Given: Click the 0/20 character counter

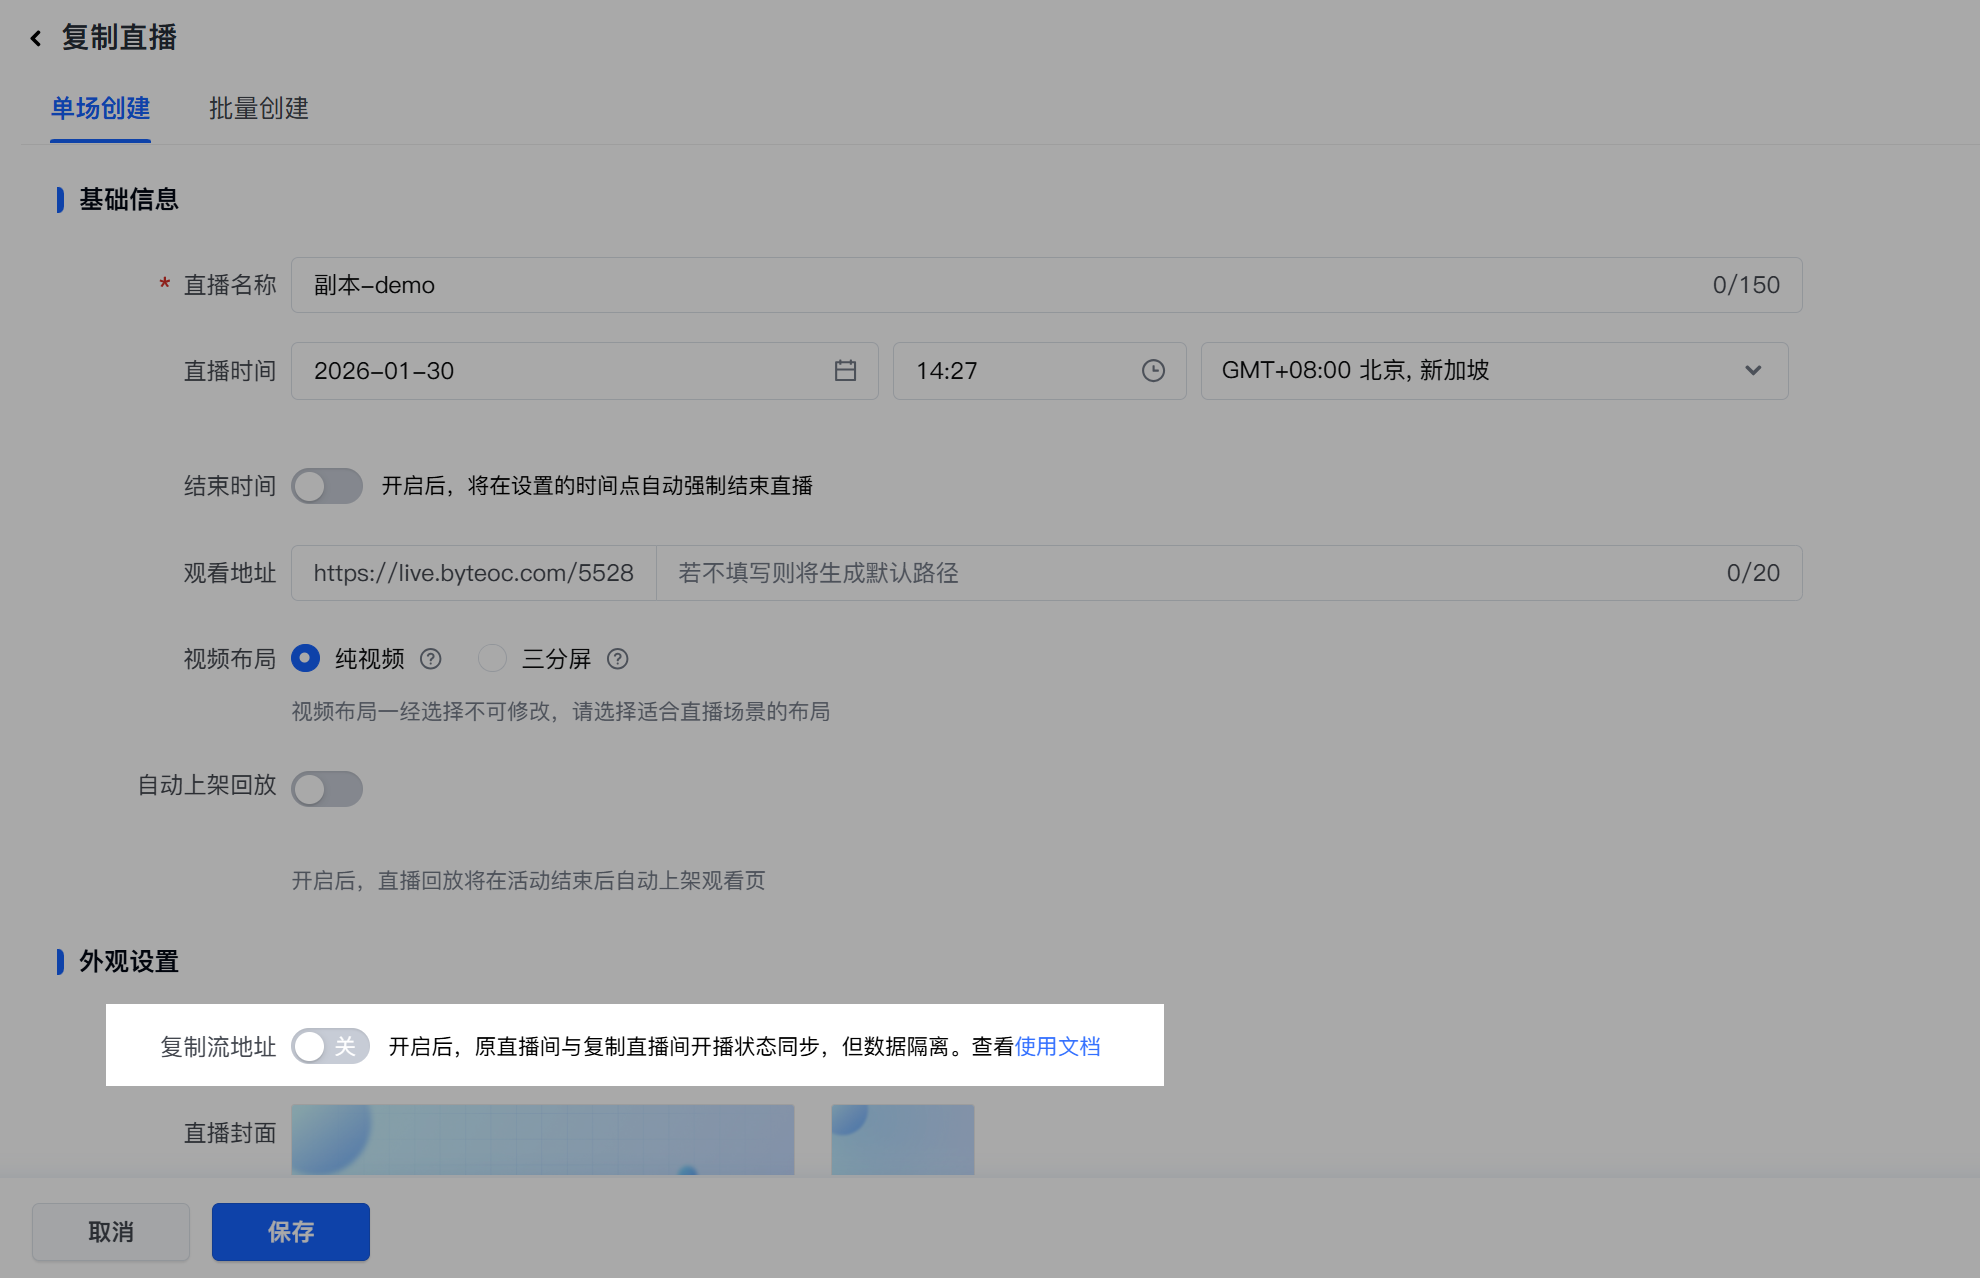Looking at the screenshot, I should click(1753, 573).
